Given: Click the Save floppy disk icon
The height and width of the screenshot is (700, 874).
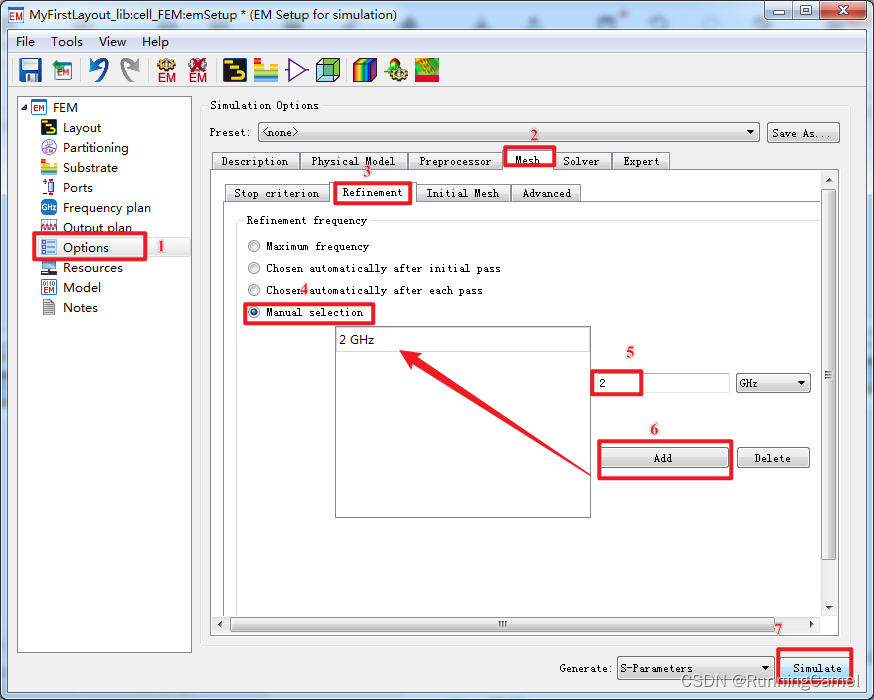Looking at the screenshot, I should [x=30, y=70].
